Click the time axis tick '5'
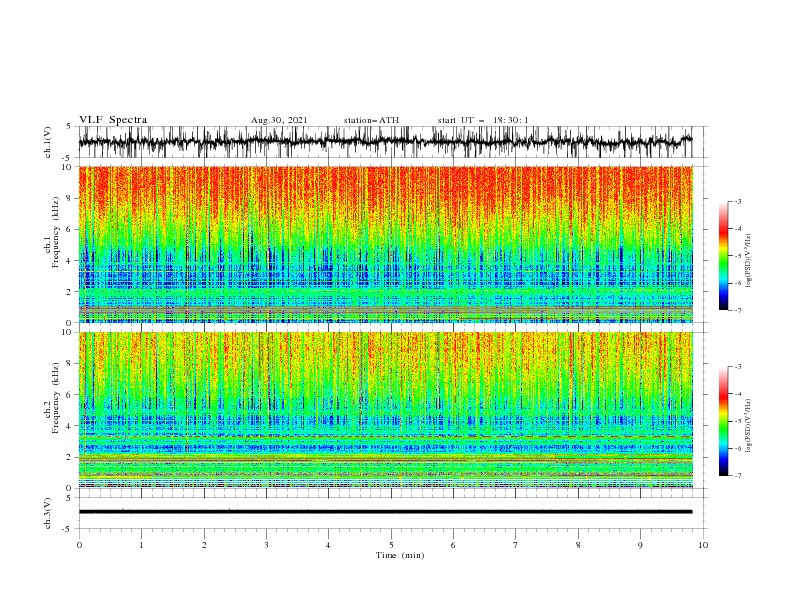Screen dimensions: 792x612 pyautogui.click(x=391, y=545)
